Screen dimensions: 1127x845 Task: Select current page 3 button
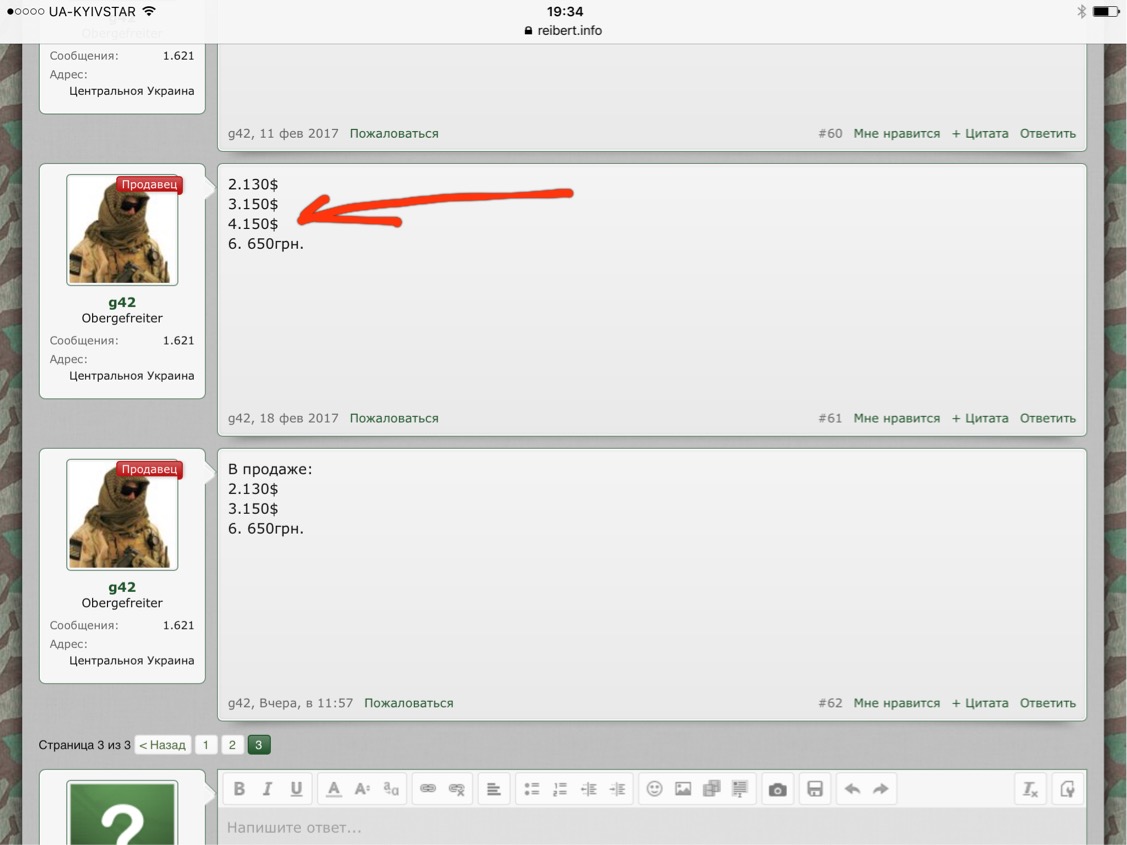coord(259,745)
